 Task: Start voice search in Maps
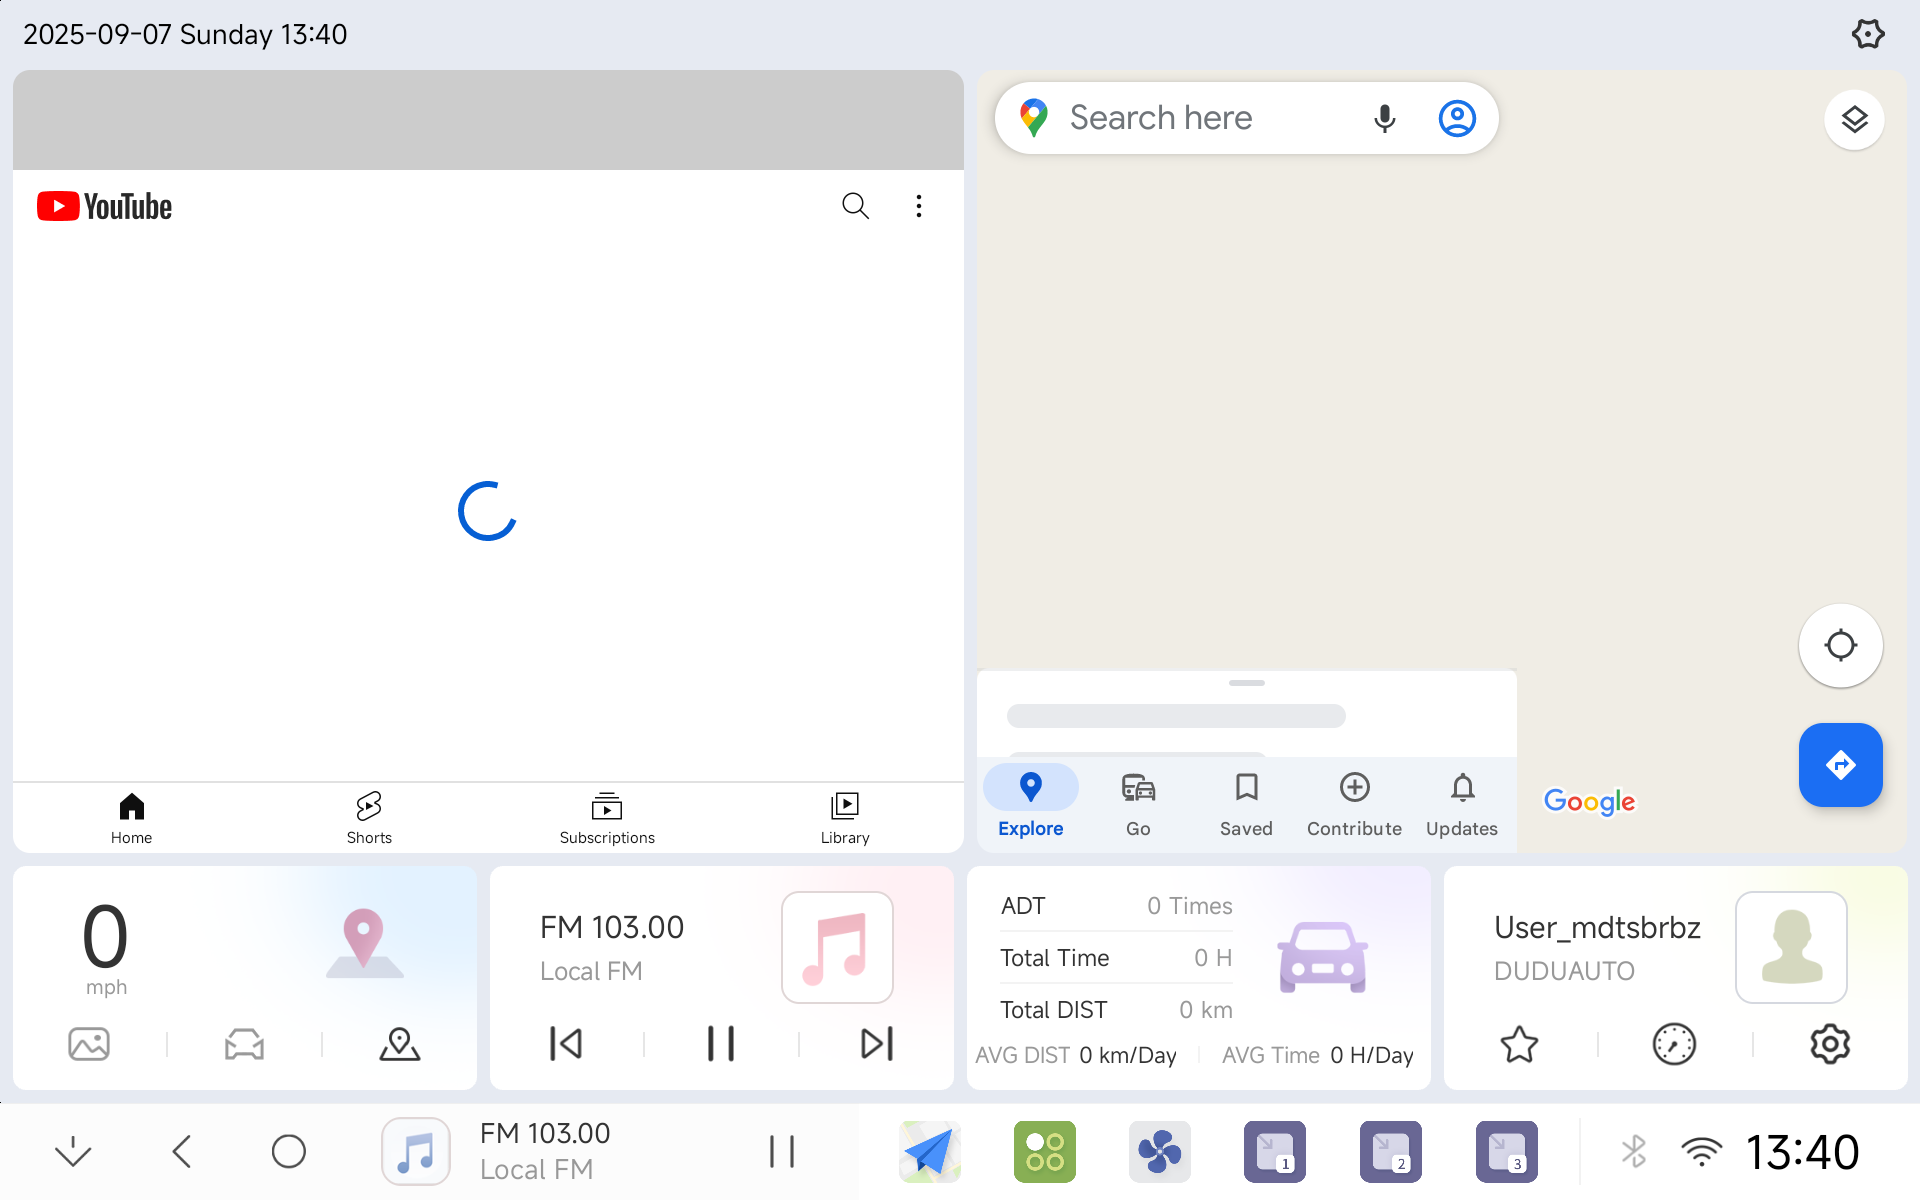(x=1384, y=118)
